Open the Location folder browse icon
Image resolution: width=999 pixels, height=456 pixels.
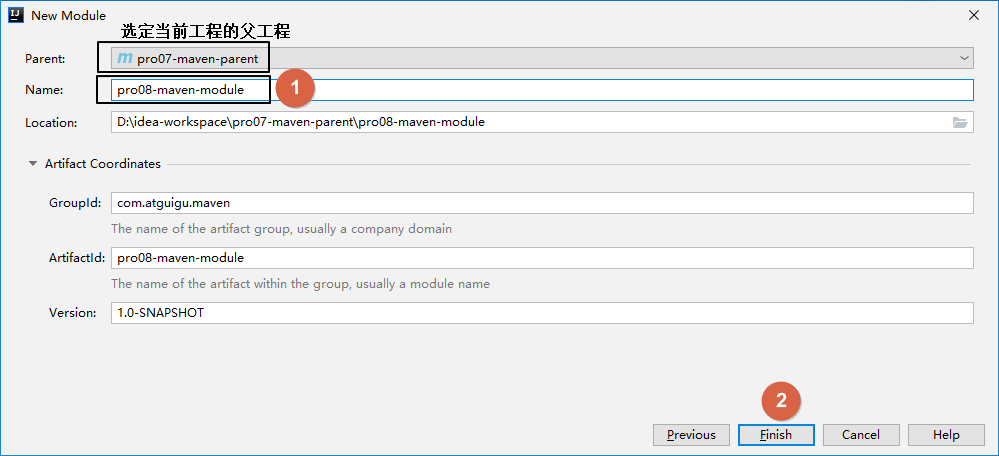click(960, 122)
